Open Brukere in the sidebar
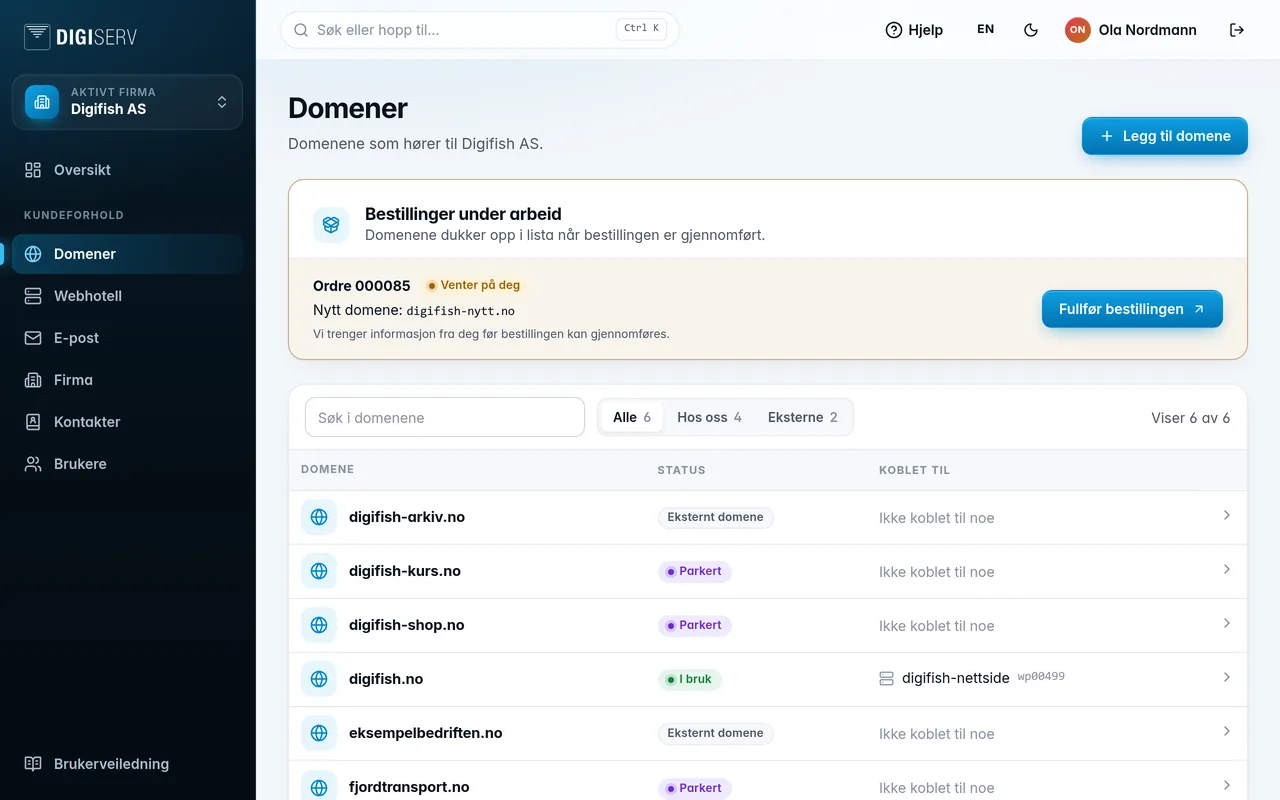 127,464
